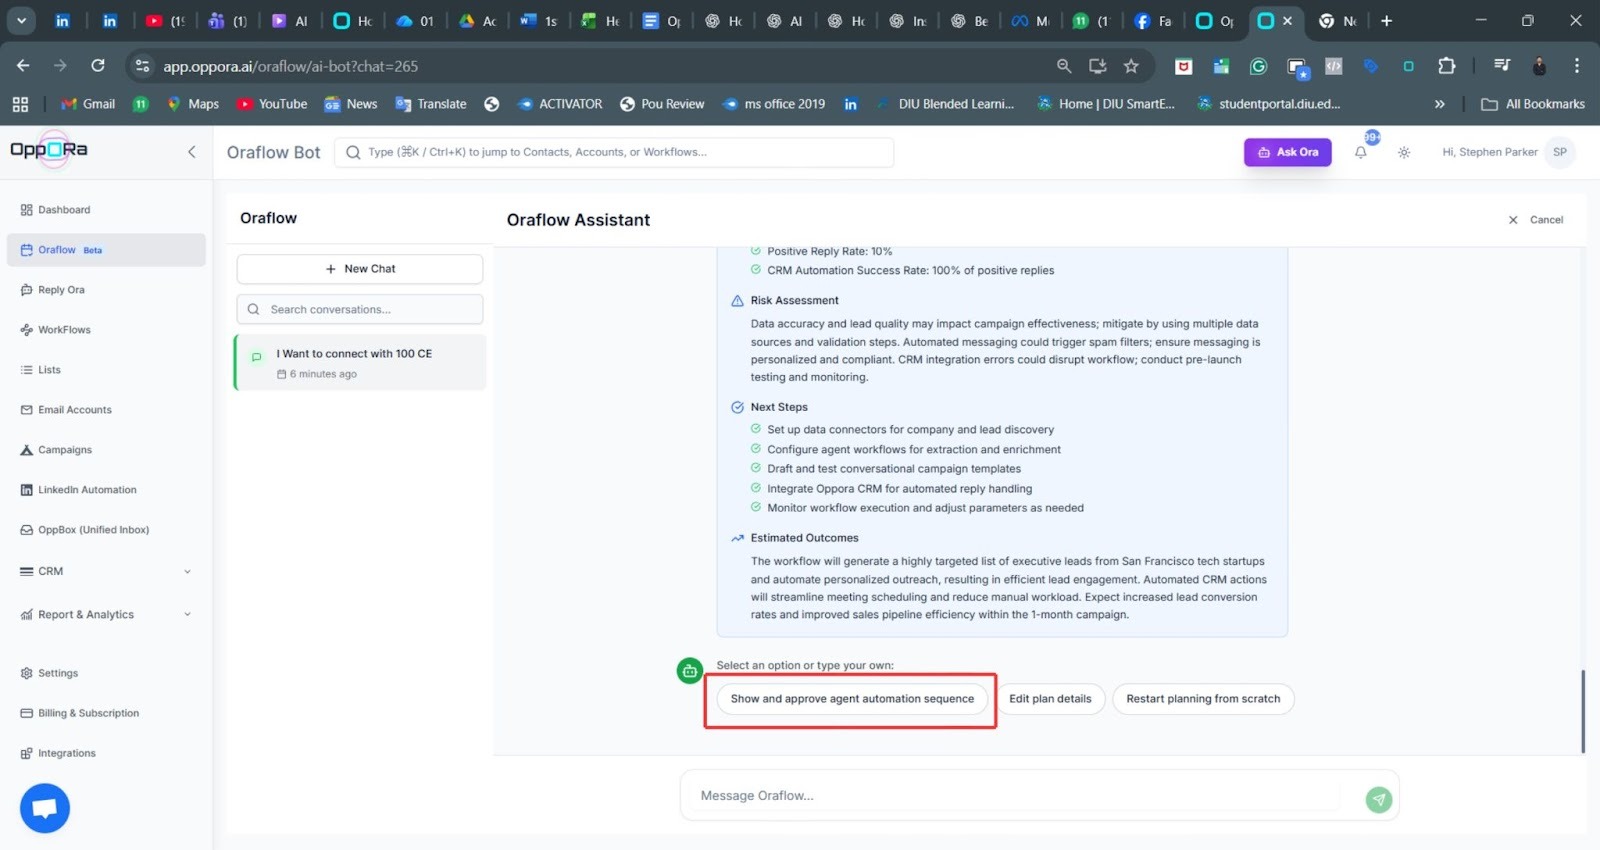Open the live chat support bubble
1600x850 pixels.
pos(45,808)
